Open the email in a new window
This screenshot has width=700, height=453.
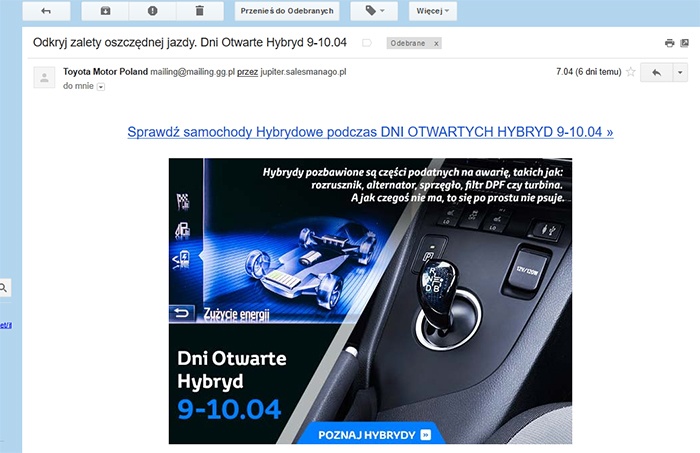pos(684,43)
